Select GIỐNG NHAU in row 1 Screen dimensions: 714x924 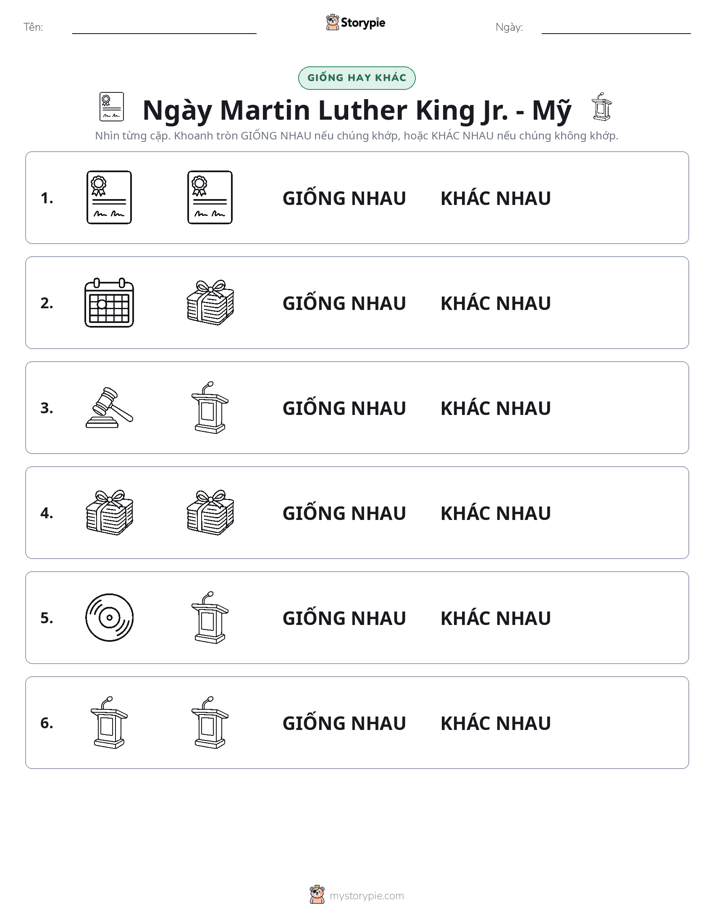point(344,198)
